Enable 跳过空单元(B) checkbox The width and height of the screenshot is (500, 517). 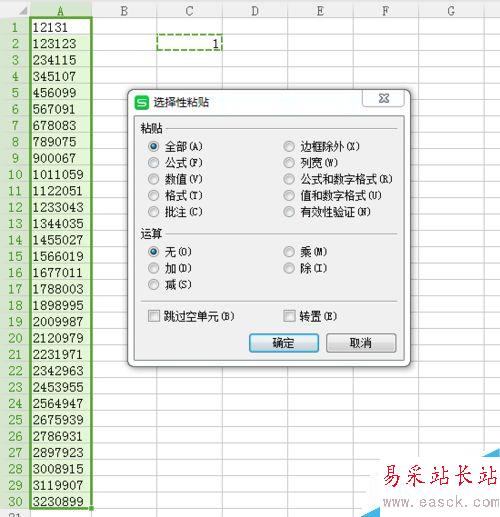[x=191, y=316]
